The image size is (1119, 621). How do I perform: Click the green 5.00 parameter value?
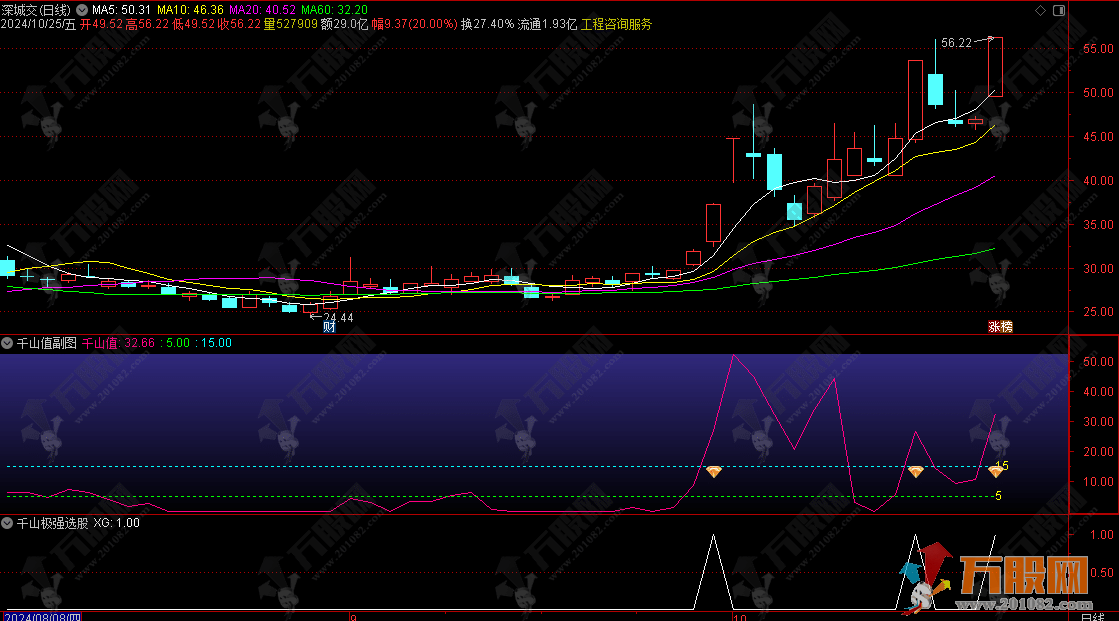pyautogui.click(x=178, y=343)
